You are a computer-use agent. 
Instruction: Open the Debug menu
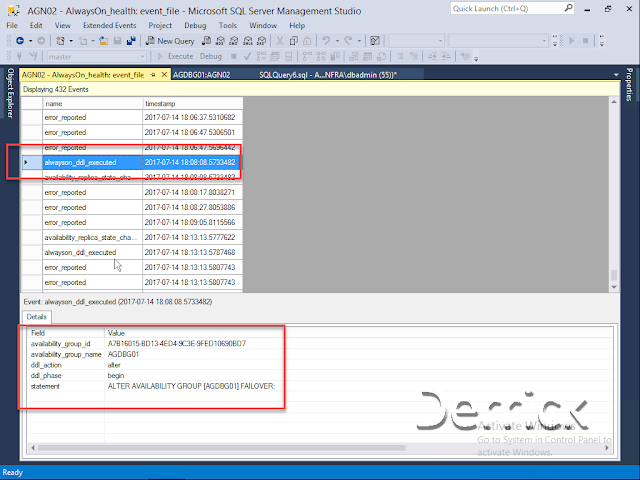(x=195, y=25)
